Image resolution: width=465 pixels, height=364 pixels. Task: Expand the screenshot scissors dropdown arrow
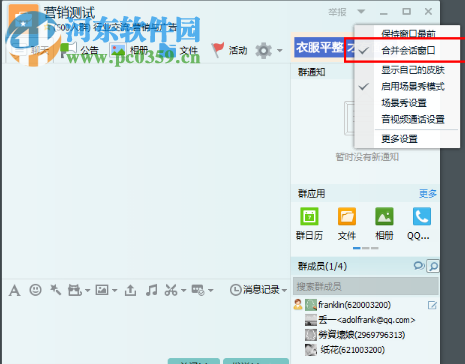pyautogui.click(x=183, y=290)
